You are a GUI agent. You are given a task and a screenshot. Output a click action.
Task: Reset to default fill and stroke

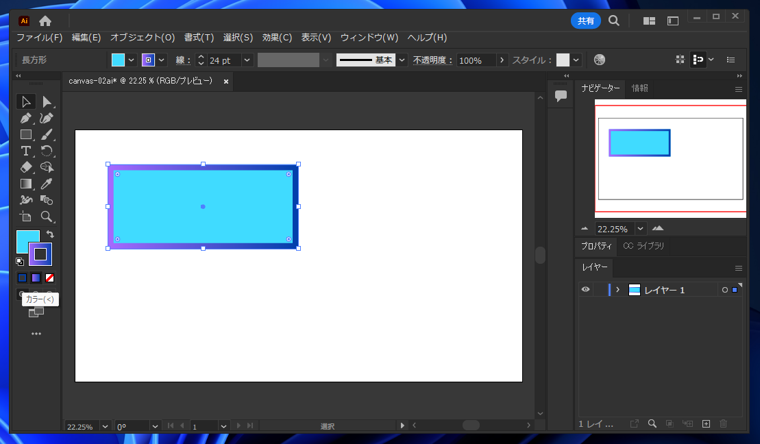[20, 262]
